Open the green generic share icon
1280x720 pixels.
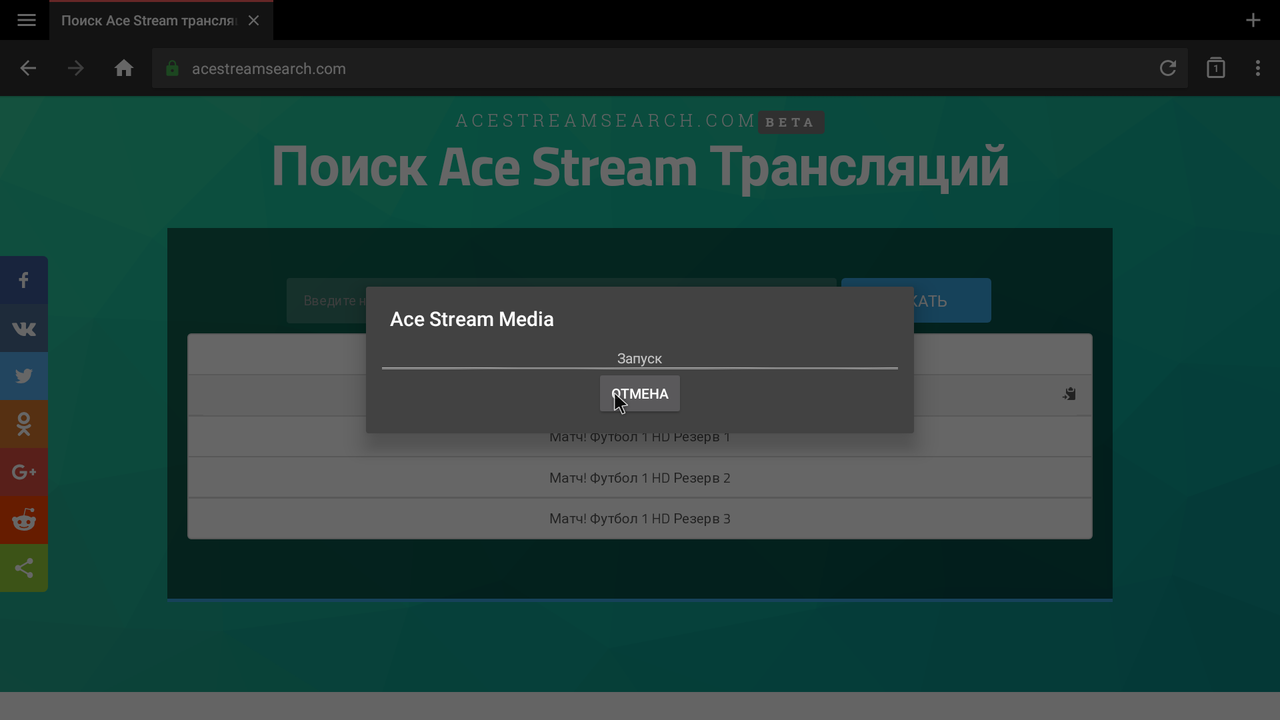pos(24,568)
